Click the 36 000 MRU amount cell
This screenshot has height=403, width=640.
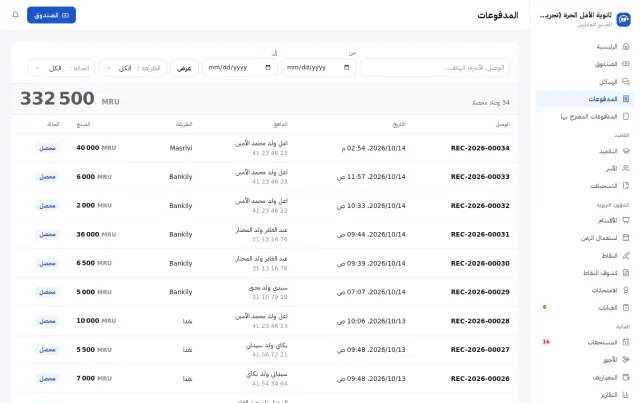pos(96,234)
